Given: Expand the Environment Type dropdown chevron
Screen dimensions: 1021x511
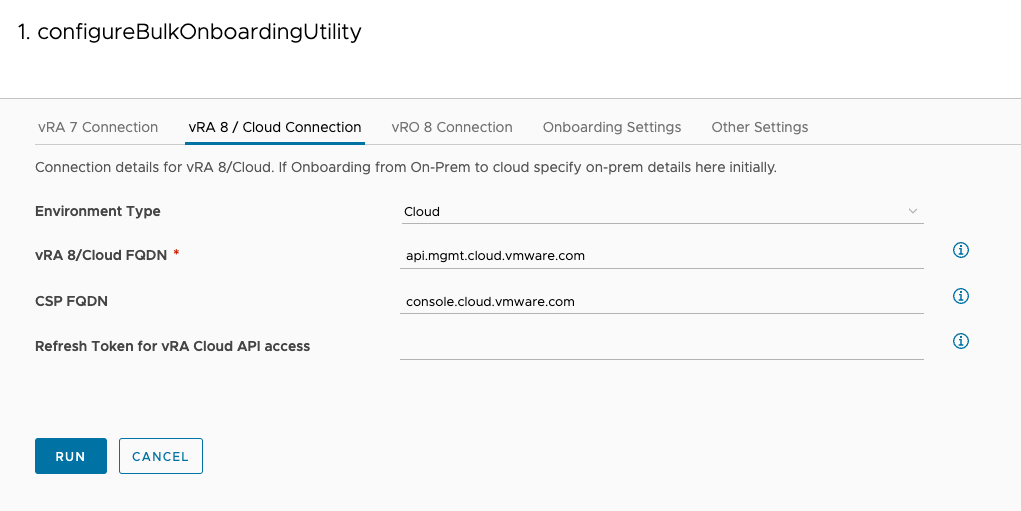Looking at the screenshot, I should coord(912,211).
